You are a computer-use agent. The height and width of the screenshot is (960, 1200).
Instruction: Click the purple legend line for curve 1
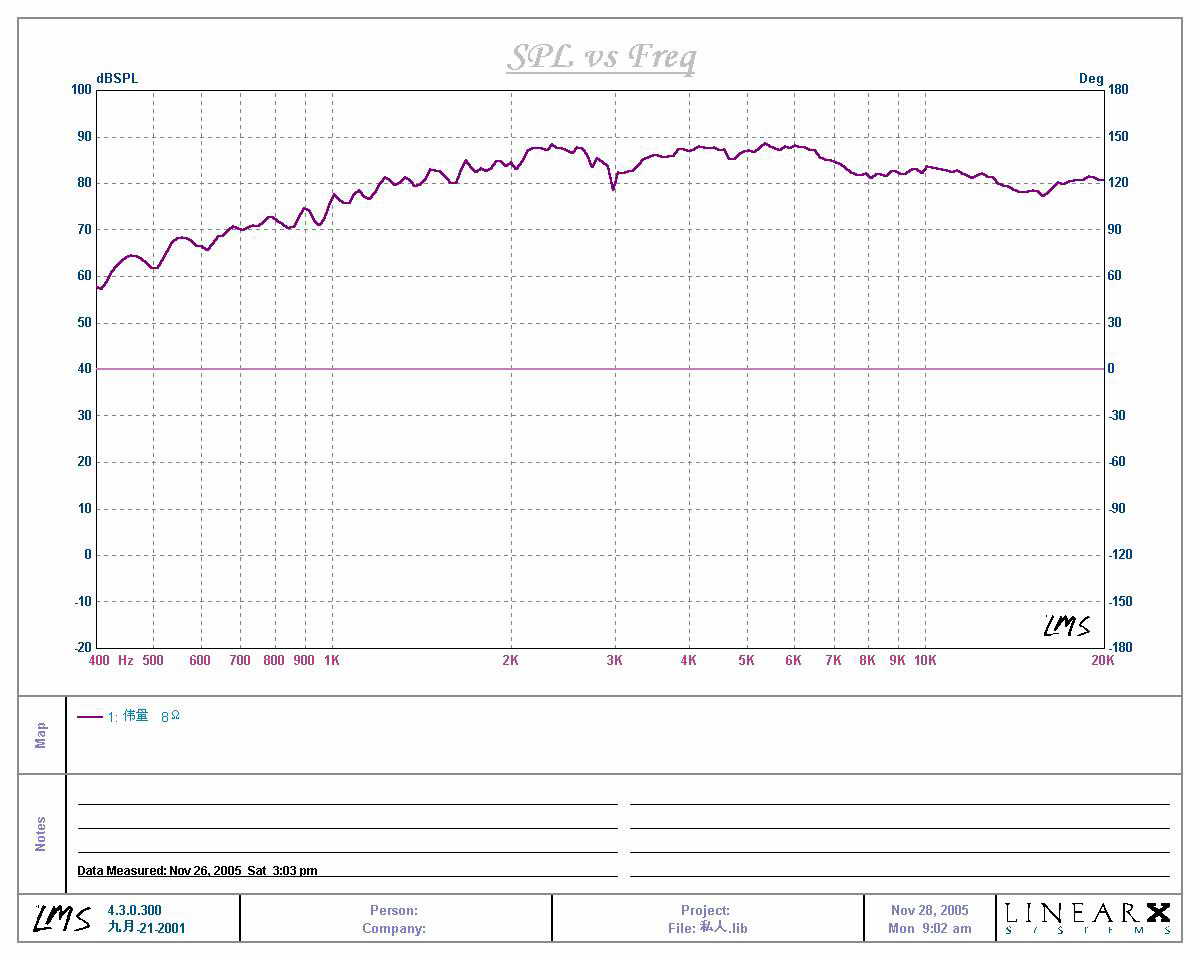90,717
